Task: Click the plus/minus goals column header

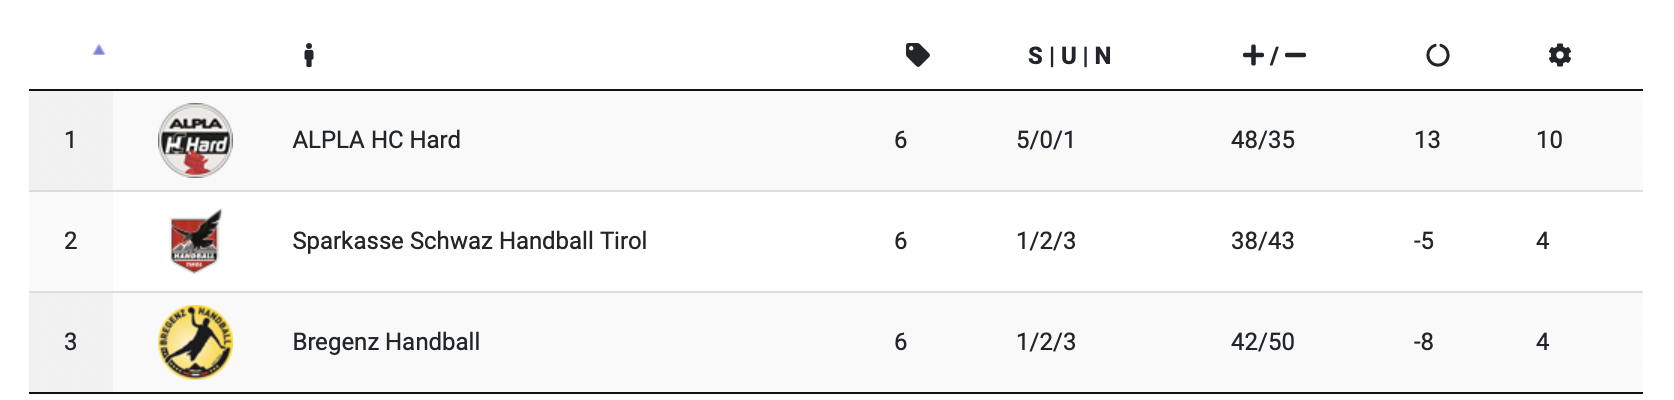Action: [1273, 55]
